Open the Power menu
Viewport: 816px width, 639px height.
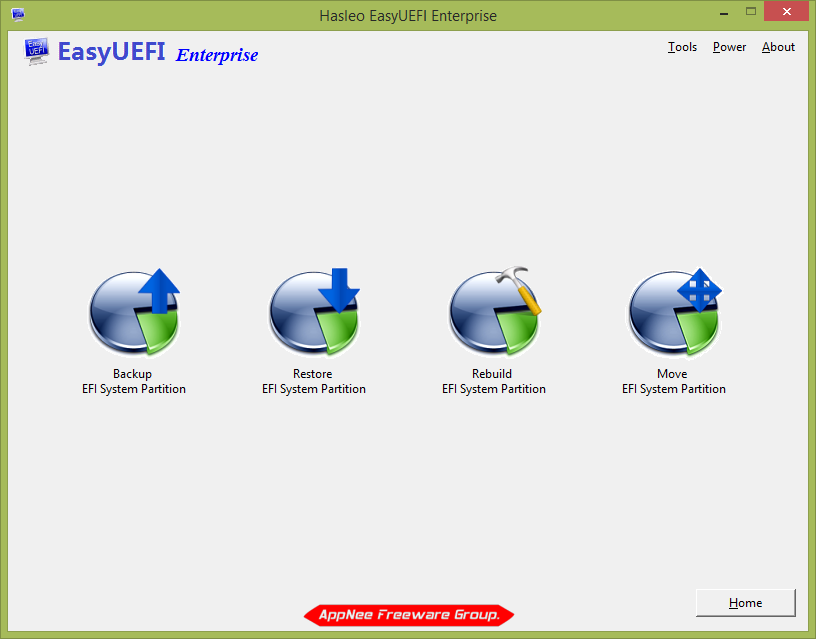point(729,47)
